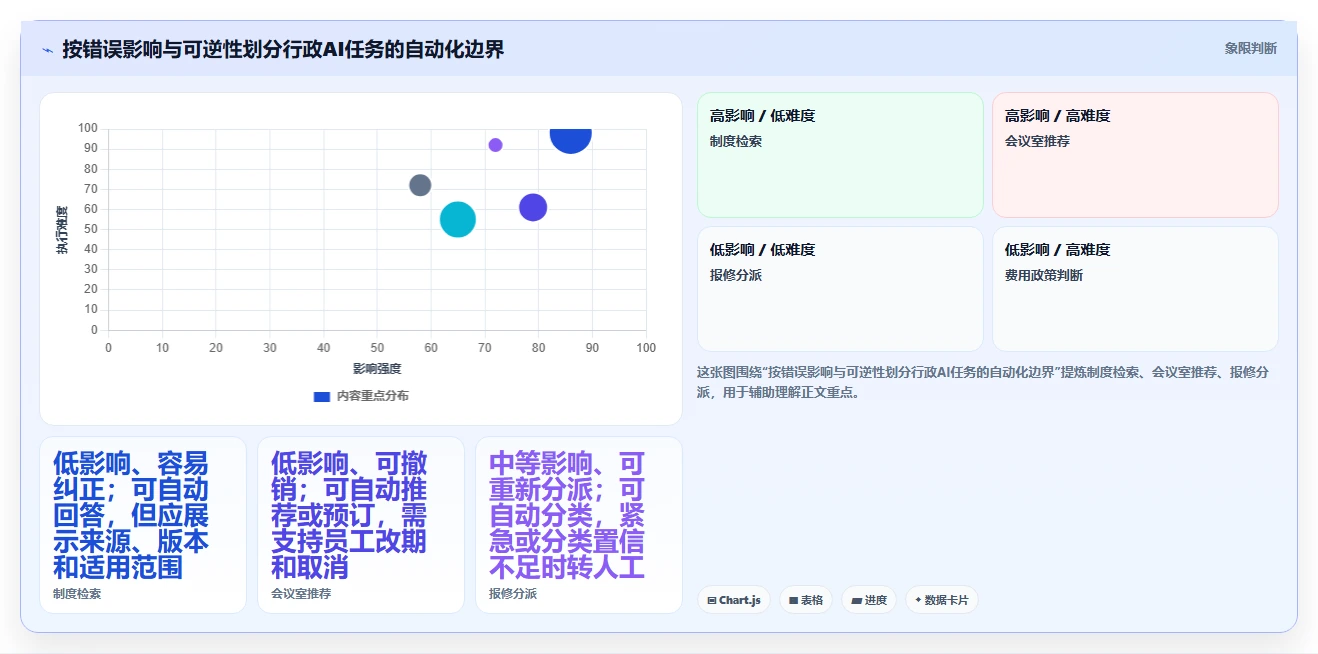Viewport: 1318px width, 654px height.
Task: Select the 高影响 / 低难度 quadrant card
Action: click(840, 155)
